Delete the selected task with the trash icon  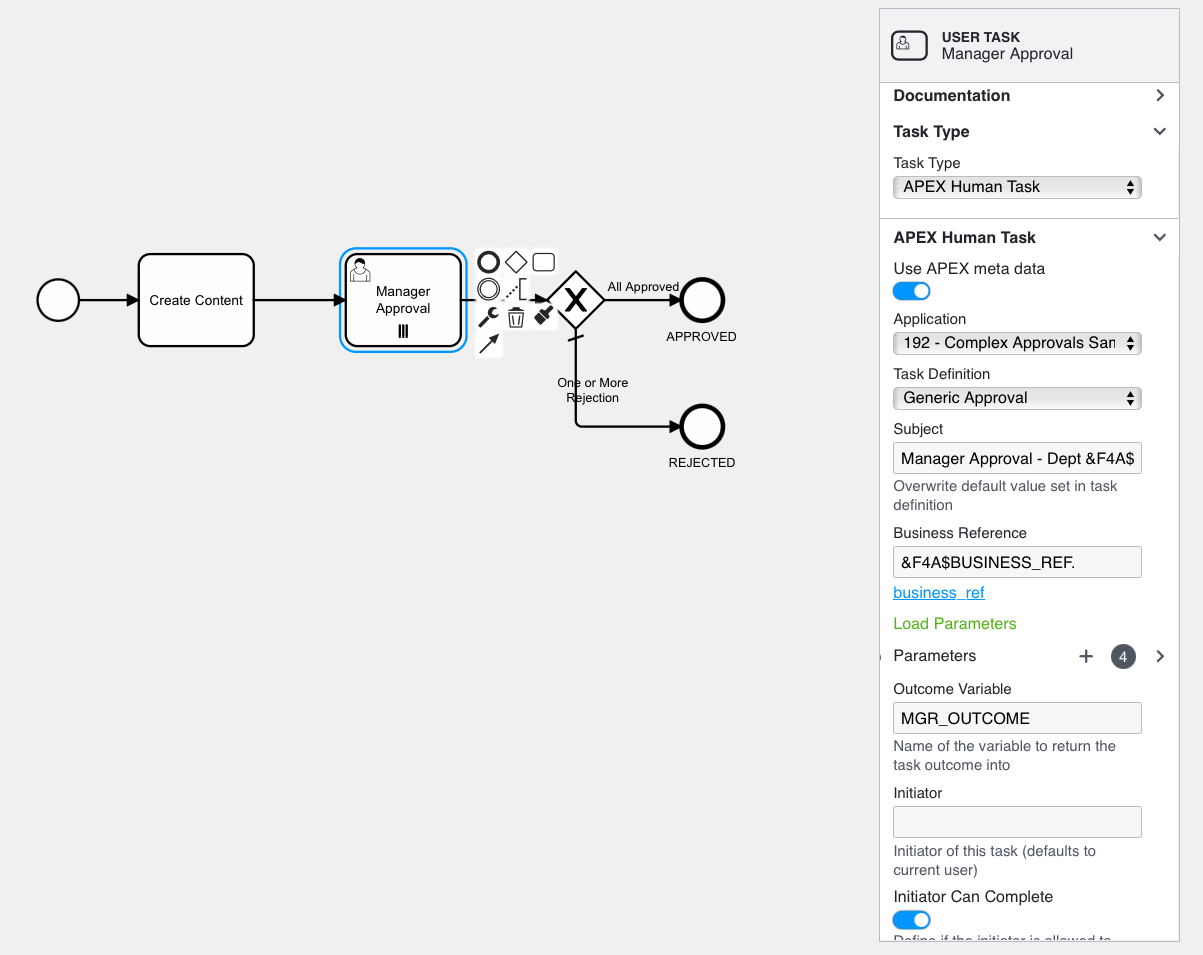click(x=516, y=318)
